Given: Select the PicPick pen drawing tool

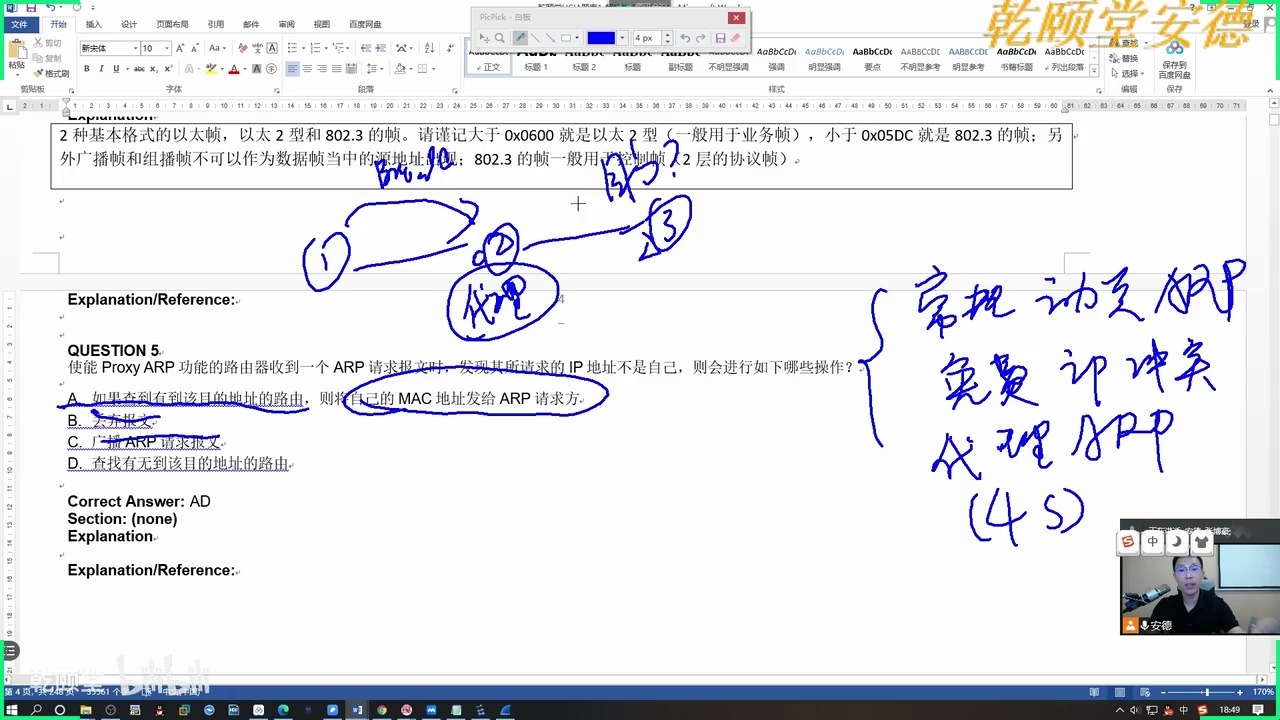Looking at the screenshot, I should tap(520, 38).
